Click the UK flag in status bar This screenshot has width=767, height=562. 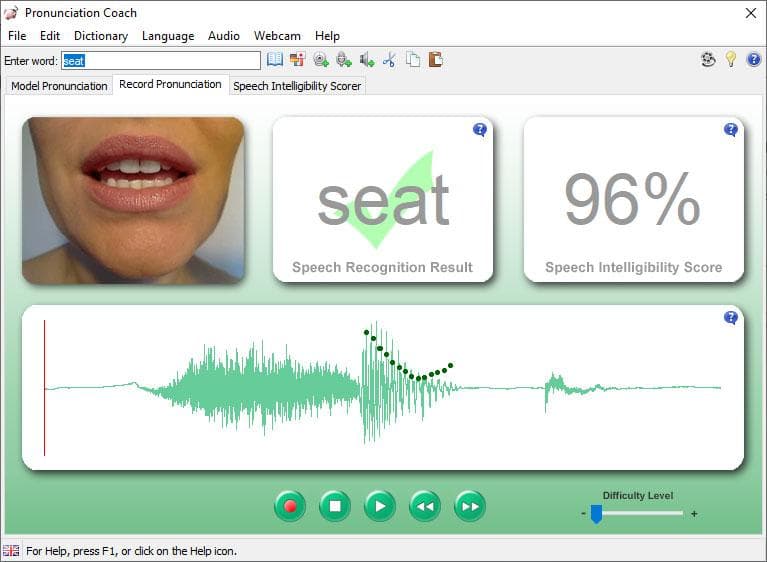pyautogui.click(x=11, y=551)
